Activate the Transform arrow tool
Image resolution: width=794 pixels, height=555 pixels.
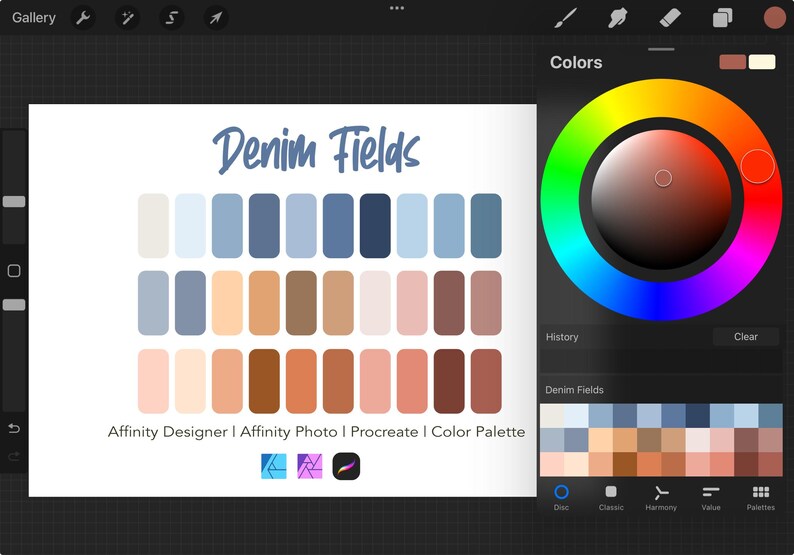pyautogui.click(x=216, y=18)
